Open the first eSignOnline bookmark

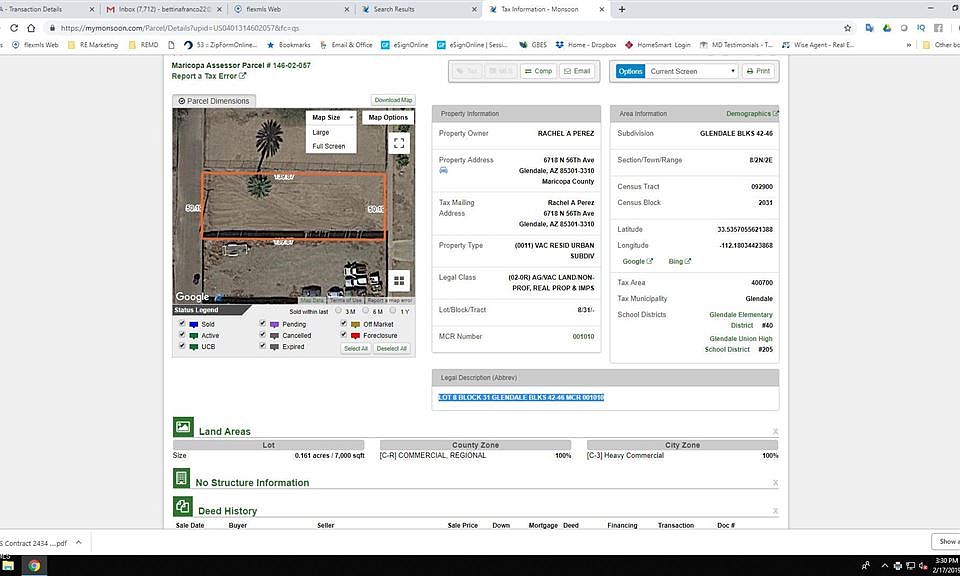(x=405, y=45)
